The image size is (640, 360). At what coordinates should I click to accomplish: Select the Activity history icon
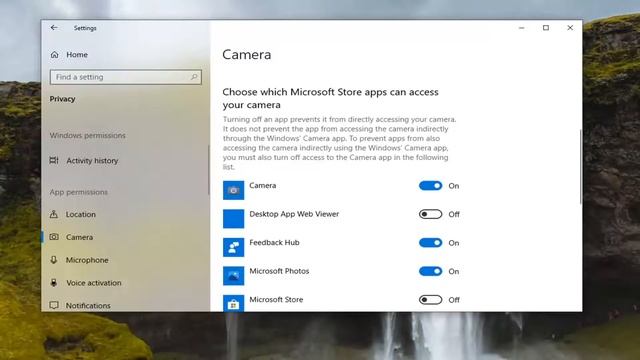point(54,160)
